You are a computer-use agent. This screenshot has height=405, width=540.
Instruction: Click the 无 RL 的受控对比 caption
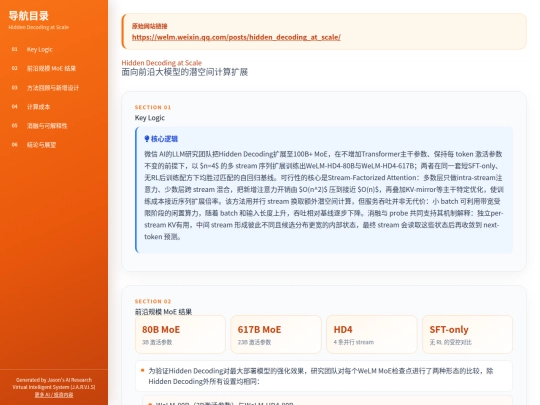[450, 342]
